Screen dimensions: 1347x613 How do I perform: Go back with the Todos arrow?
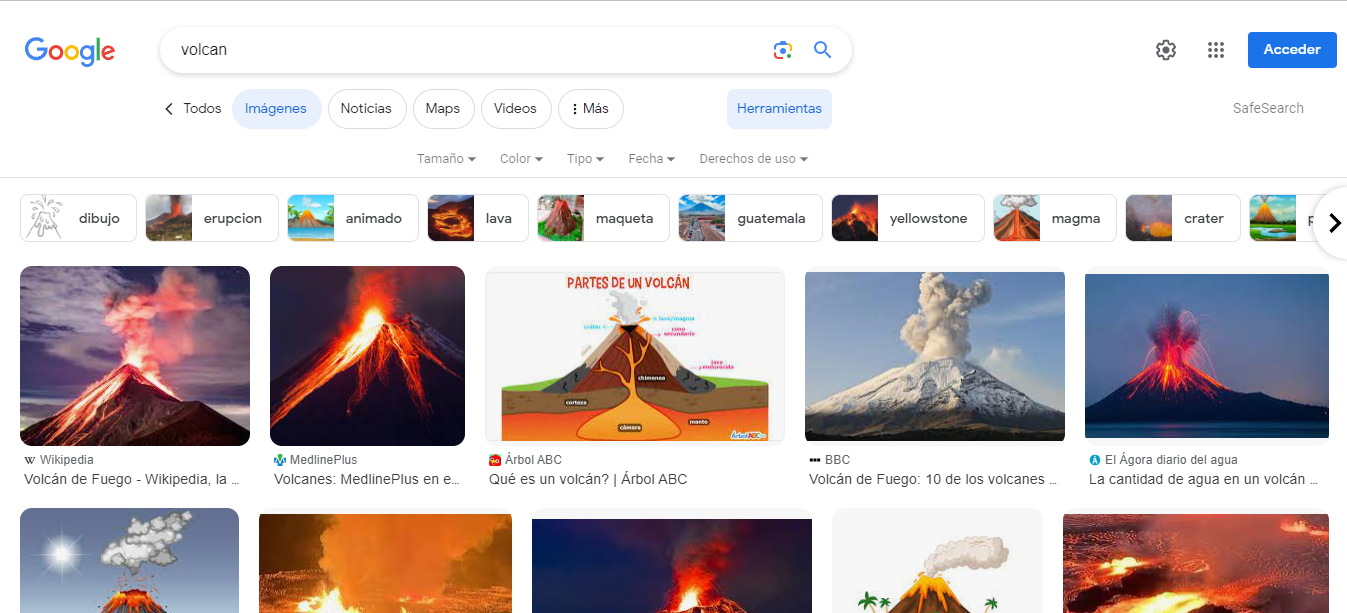192,109
